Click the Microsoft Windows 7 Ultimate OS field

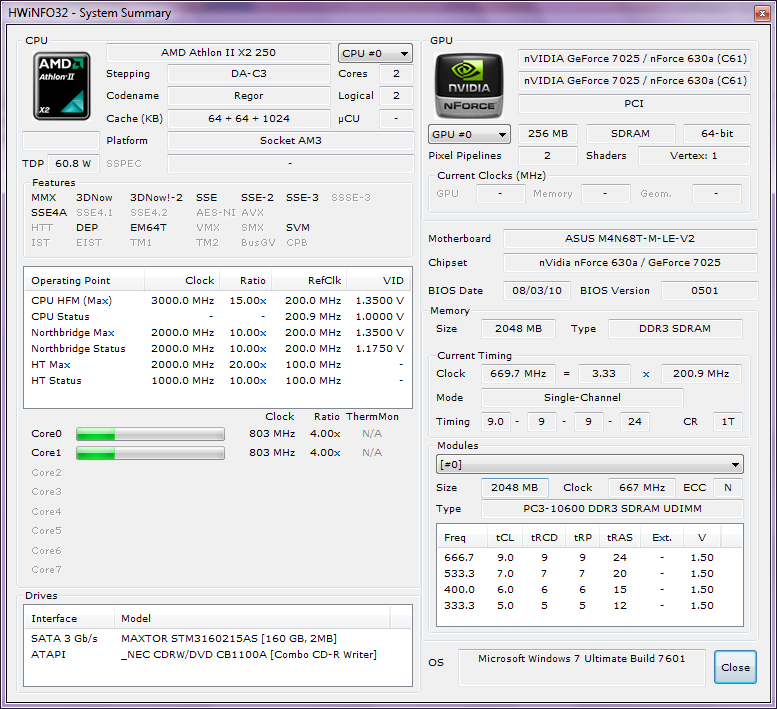click(582, 667)
